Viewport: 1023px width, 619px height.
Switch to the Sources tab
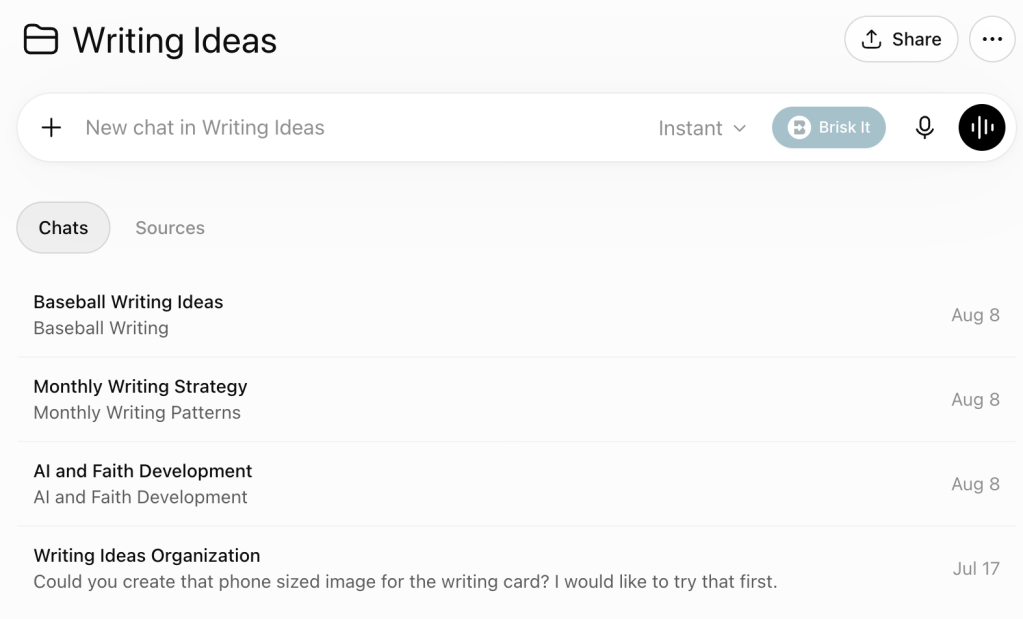(x=170, y=228)
